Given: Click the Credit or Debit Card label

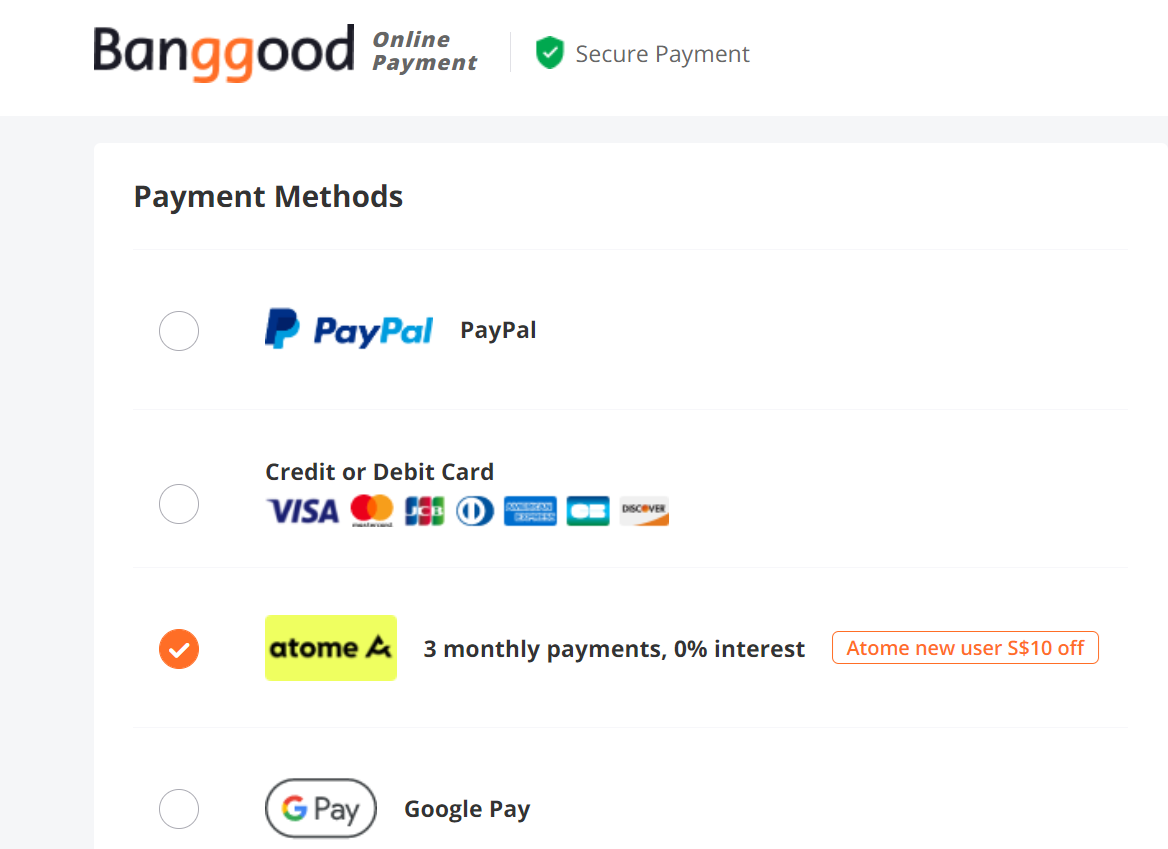Looking at the screenshot, I should point(379,472).
